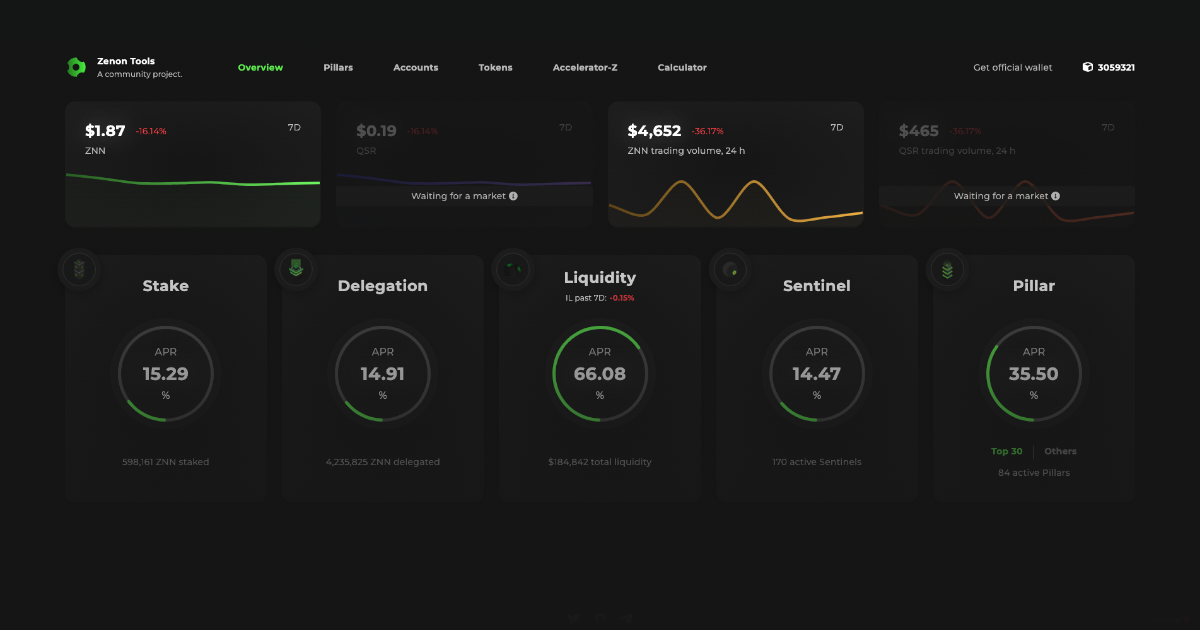Screen dimensions: 1200x630
Task: Open the Accelerator-Z tab
Action: click(x=585, y=68)
